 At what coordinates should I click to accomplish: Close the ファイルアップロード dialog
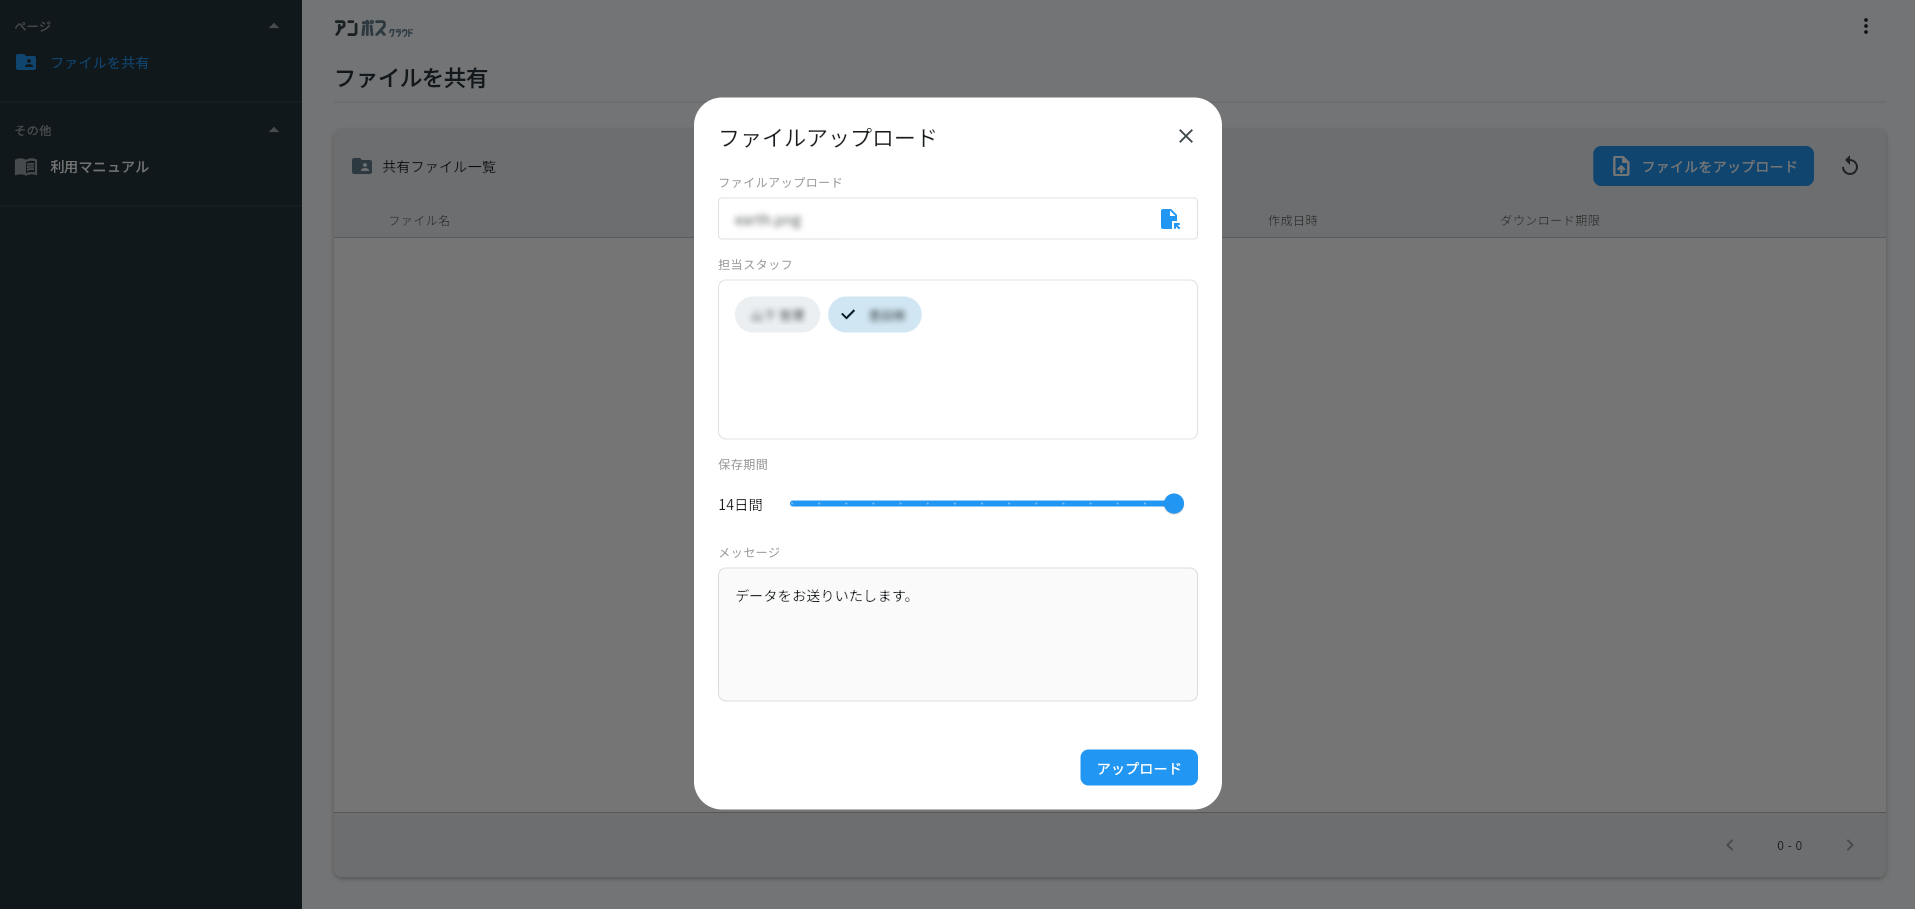[x=1186, y=136]
